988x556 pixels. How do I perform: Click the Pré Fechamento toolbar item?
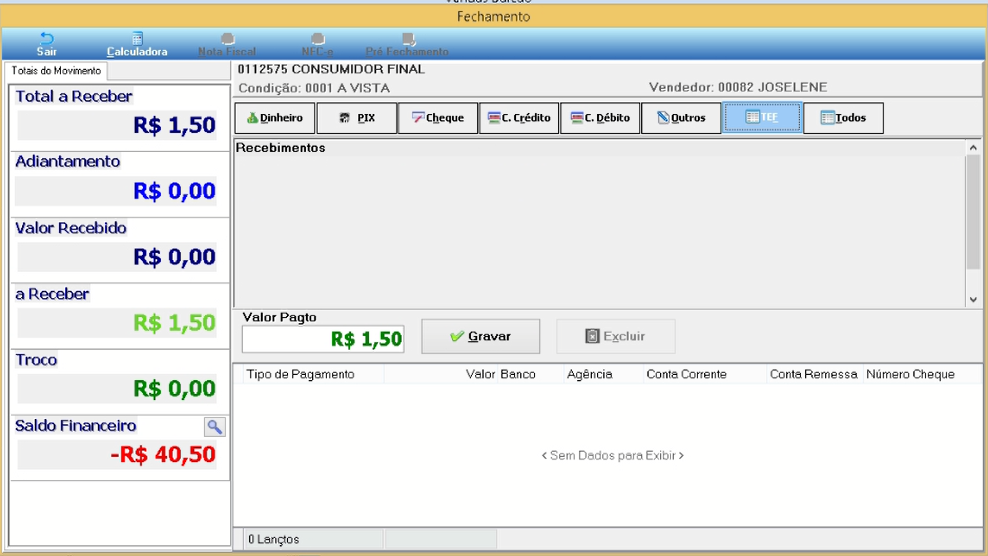pos(407,44)
